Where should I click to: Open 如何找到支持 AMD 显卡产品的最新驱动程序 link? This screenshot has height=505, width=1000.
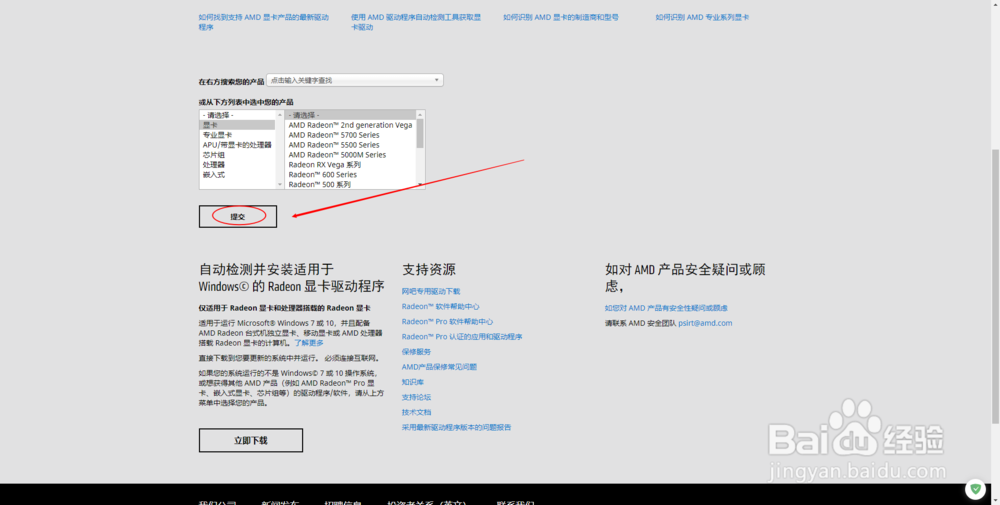pos(263,22)
